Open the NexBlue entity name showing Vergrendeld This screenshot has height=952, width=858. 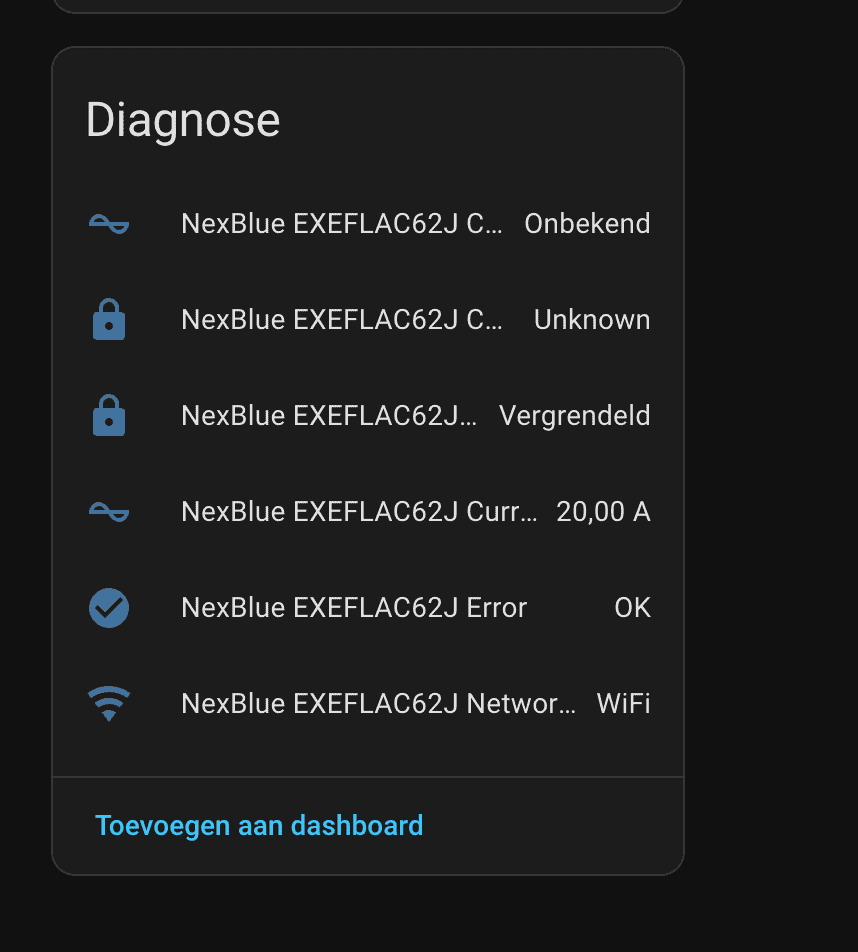click(x=329, y=416)
